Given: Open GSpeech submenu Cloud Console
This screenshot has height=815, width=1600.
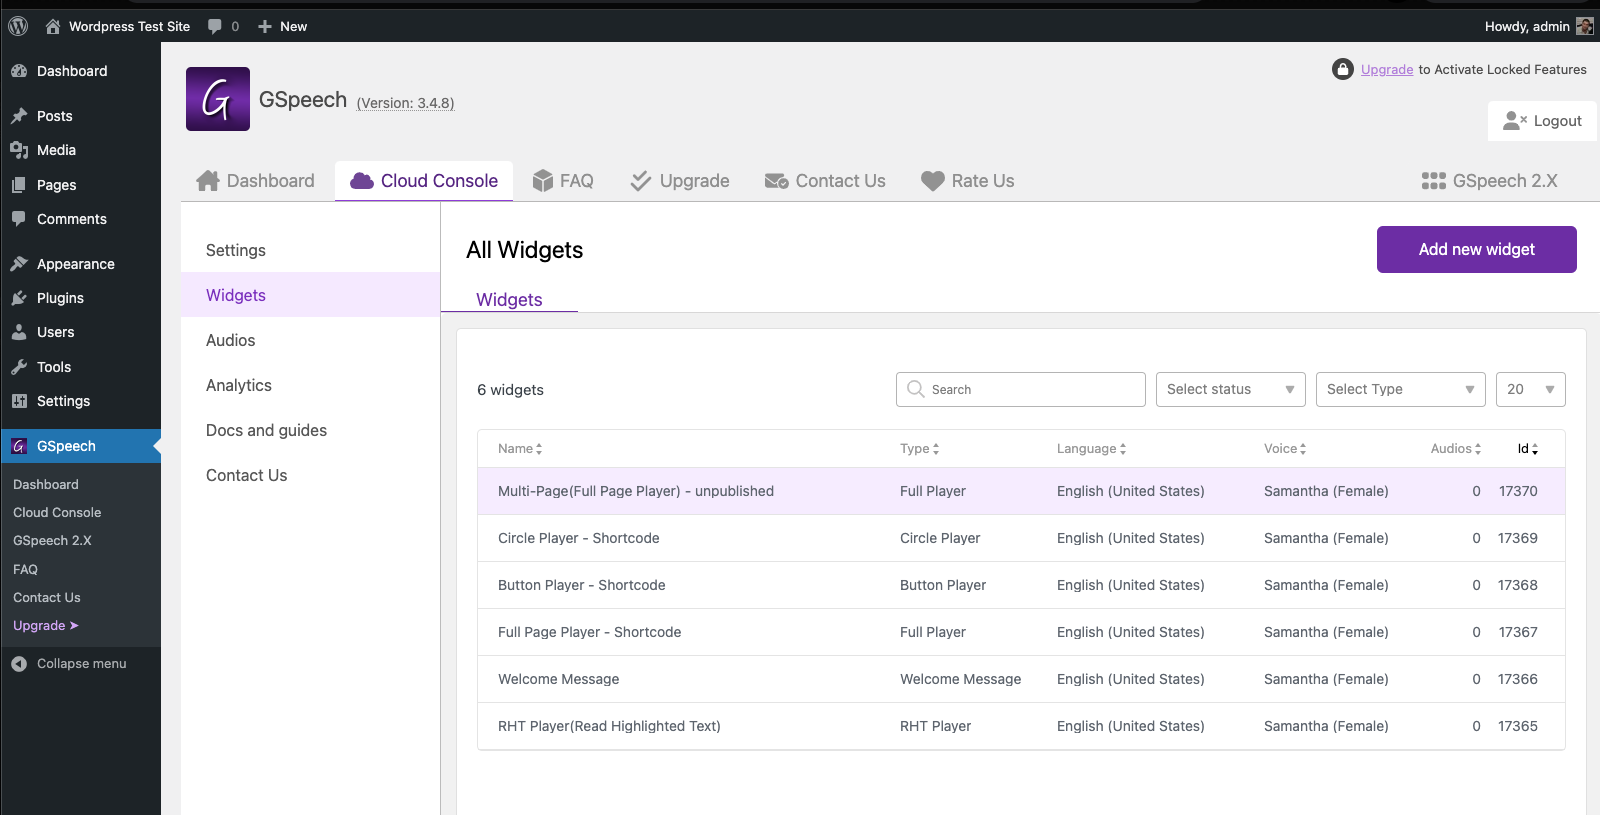Looking at the screenshot, I should (57, 512).
